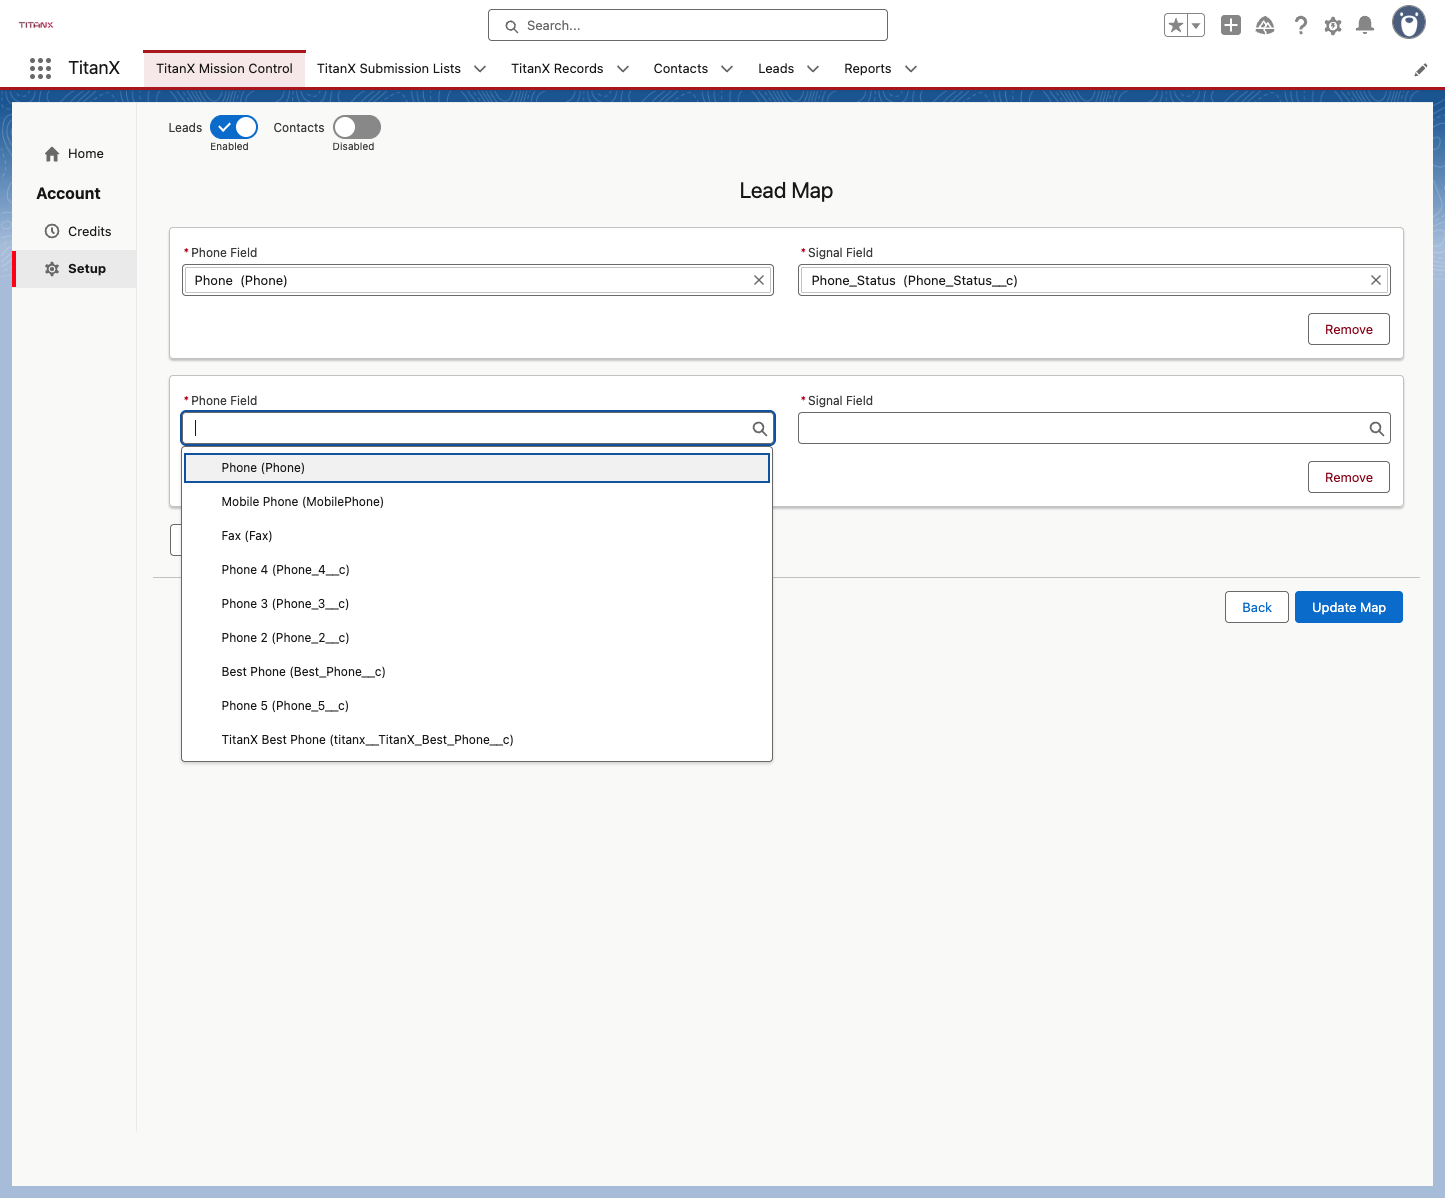Open the Notifications bell

(1365, 25)
